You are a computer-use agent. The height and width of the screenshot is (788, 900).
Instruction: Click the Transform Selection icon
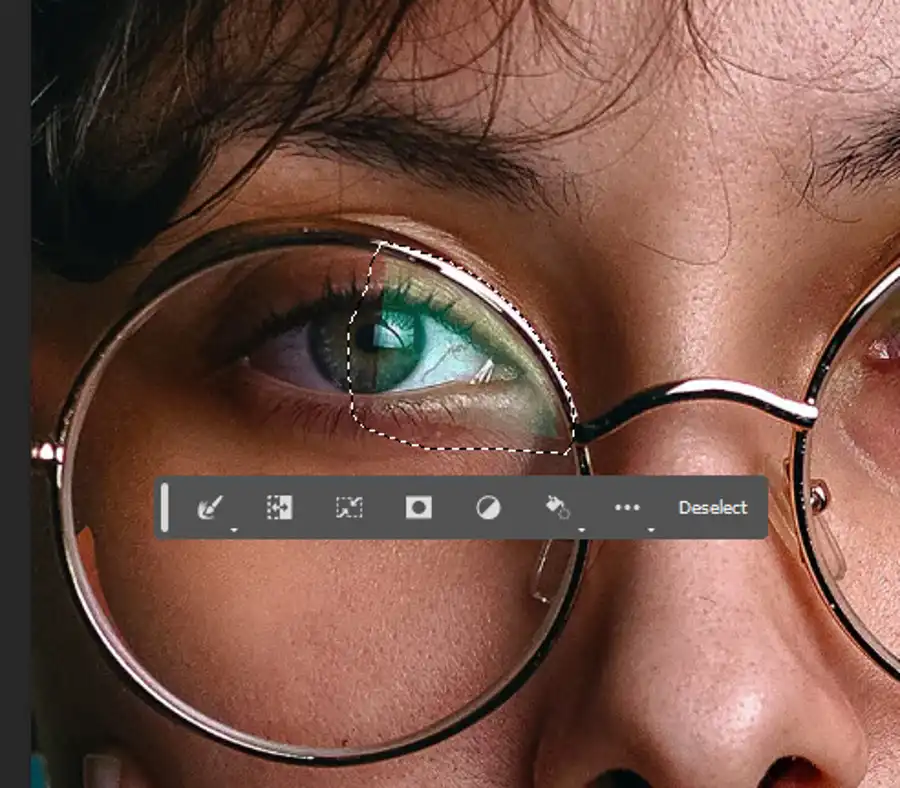(x=349, y=507)
